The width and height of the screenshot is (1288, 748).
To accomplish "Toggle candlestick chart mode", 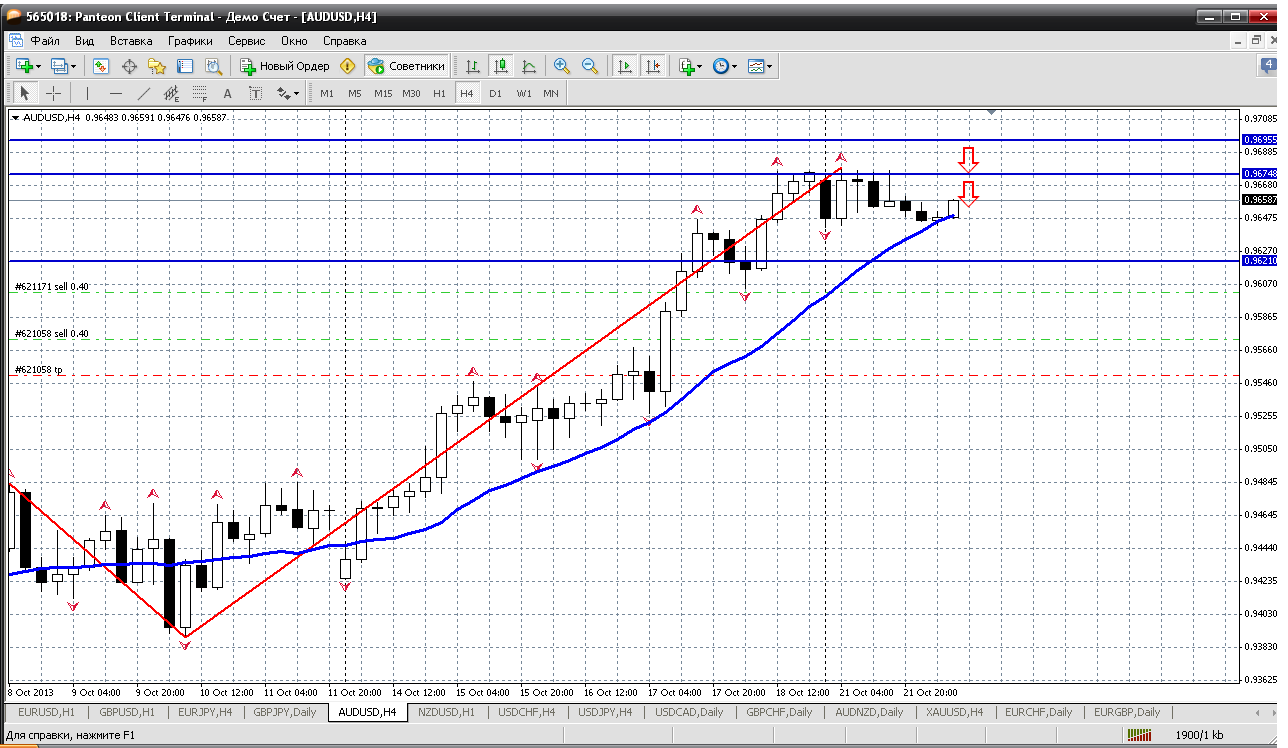I will coord(501,66).
